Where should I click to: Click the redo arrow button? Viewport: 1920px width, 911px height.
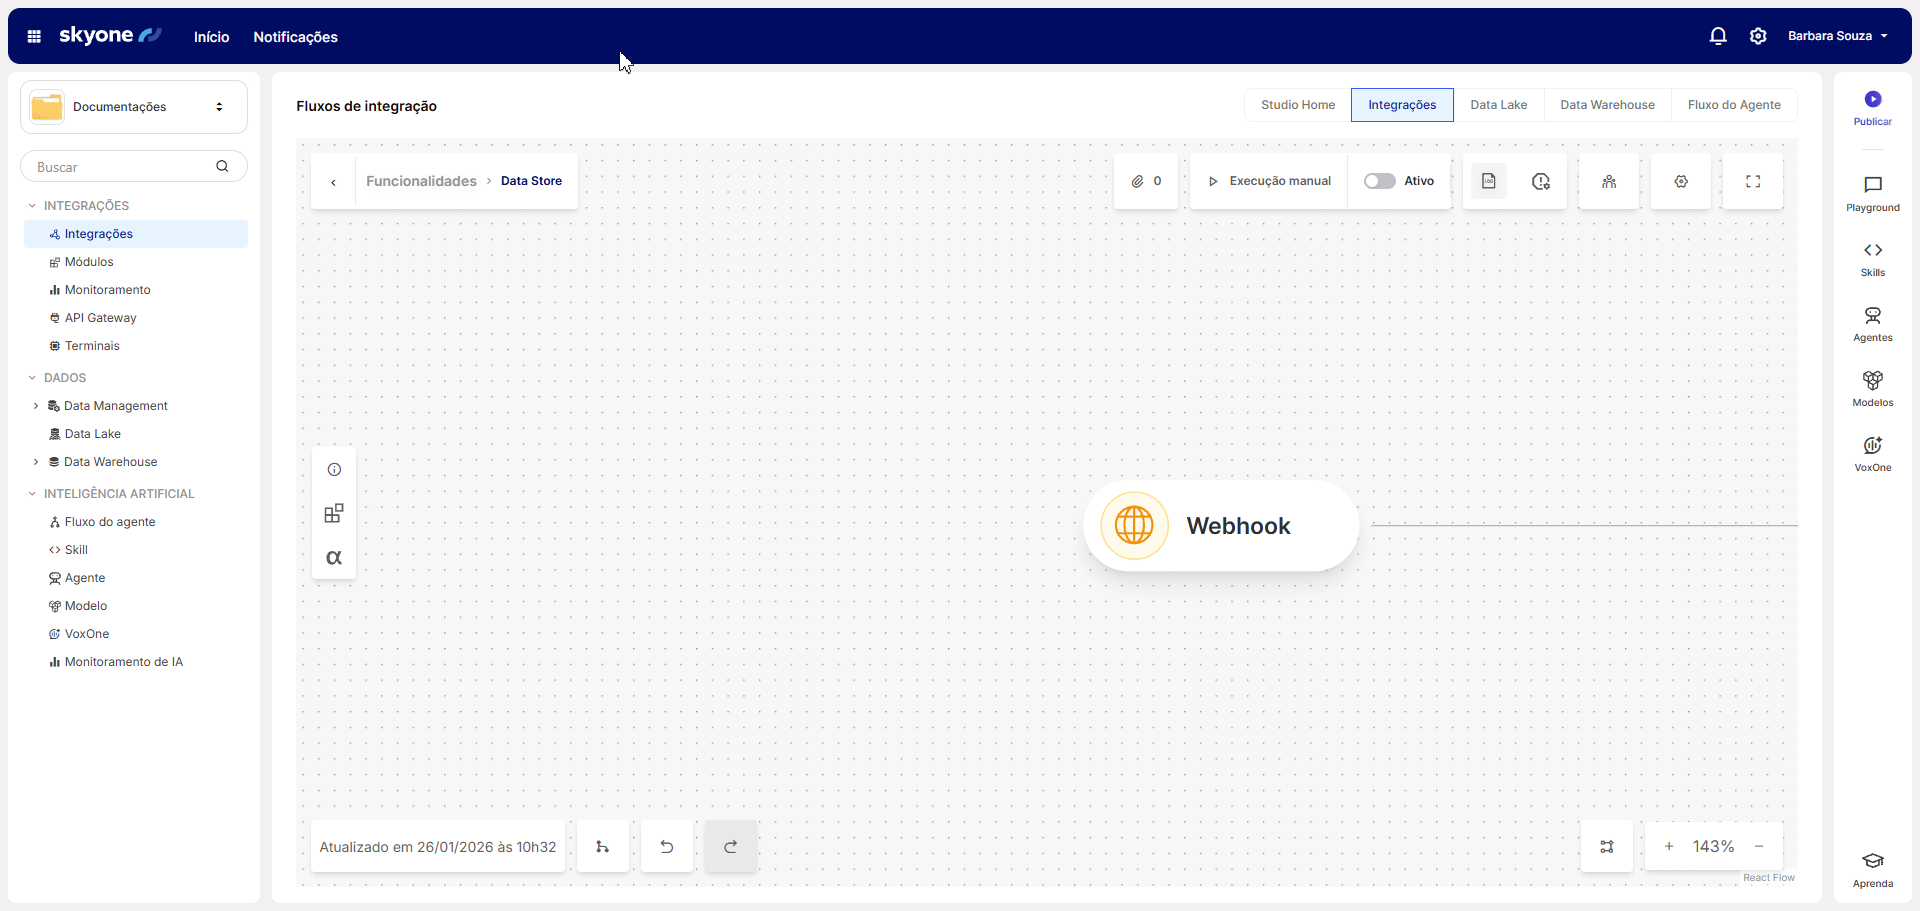[x=731, y=847]
